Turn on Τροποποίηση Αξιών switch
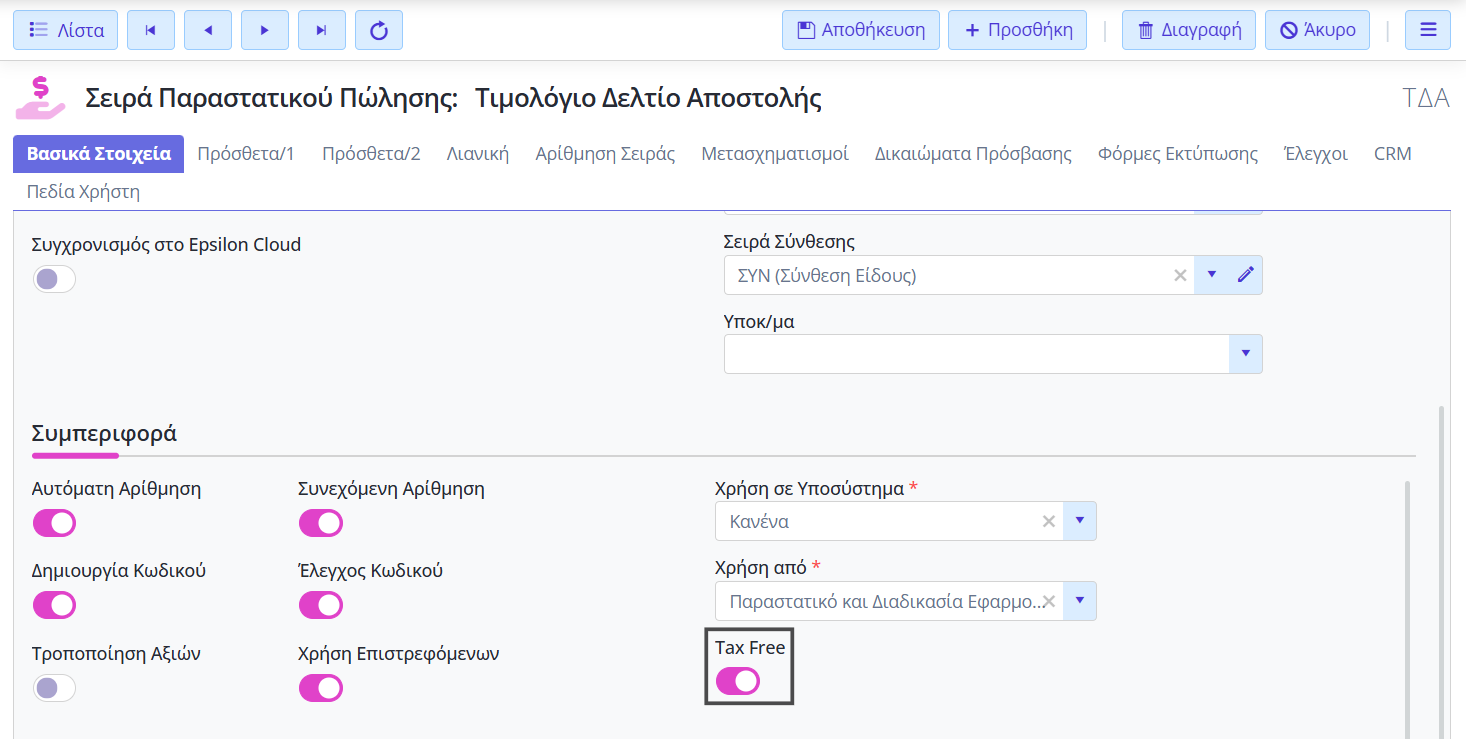Screen dimensions: 1466x739 54,688
